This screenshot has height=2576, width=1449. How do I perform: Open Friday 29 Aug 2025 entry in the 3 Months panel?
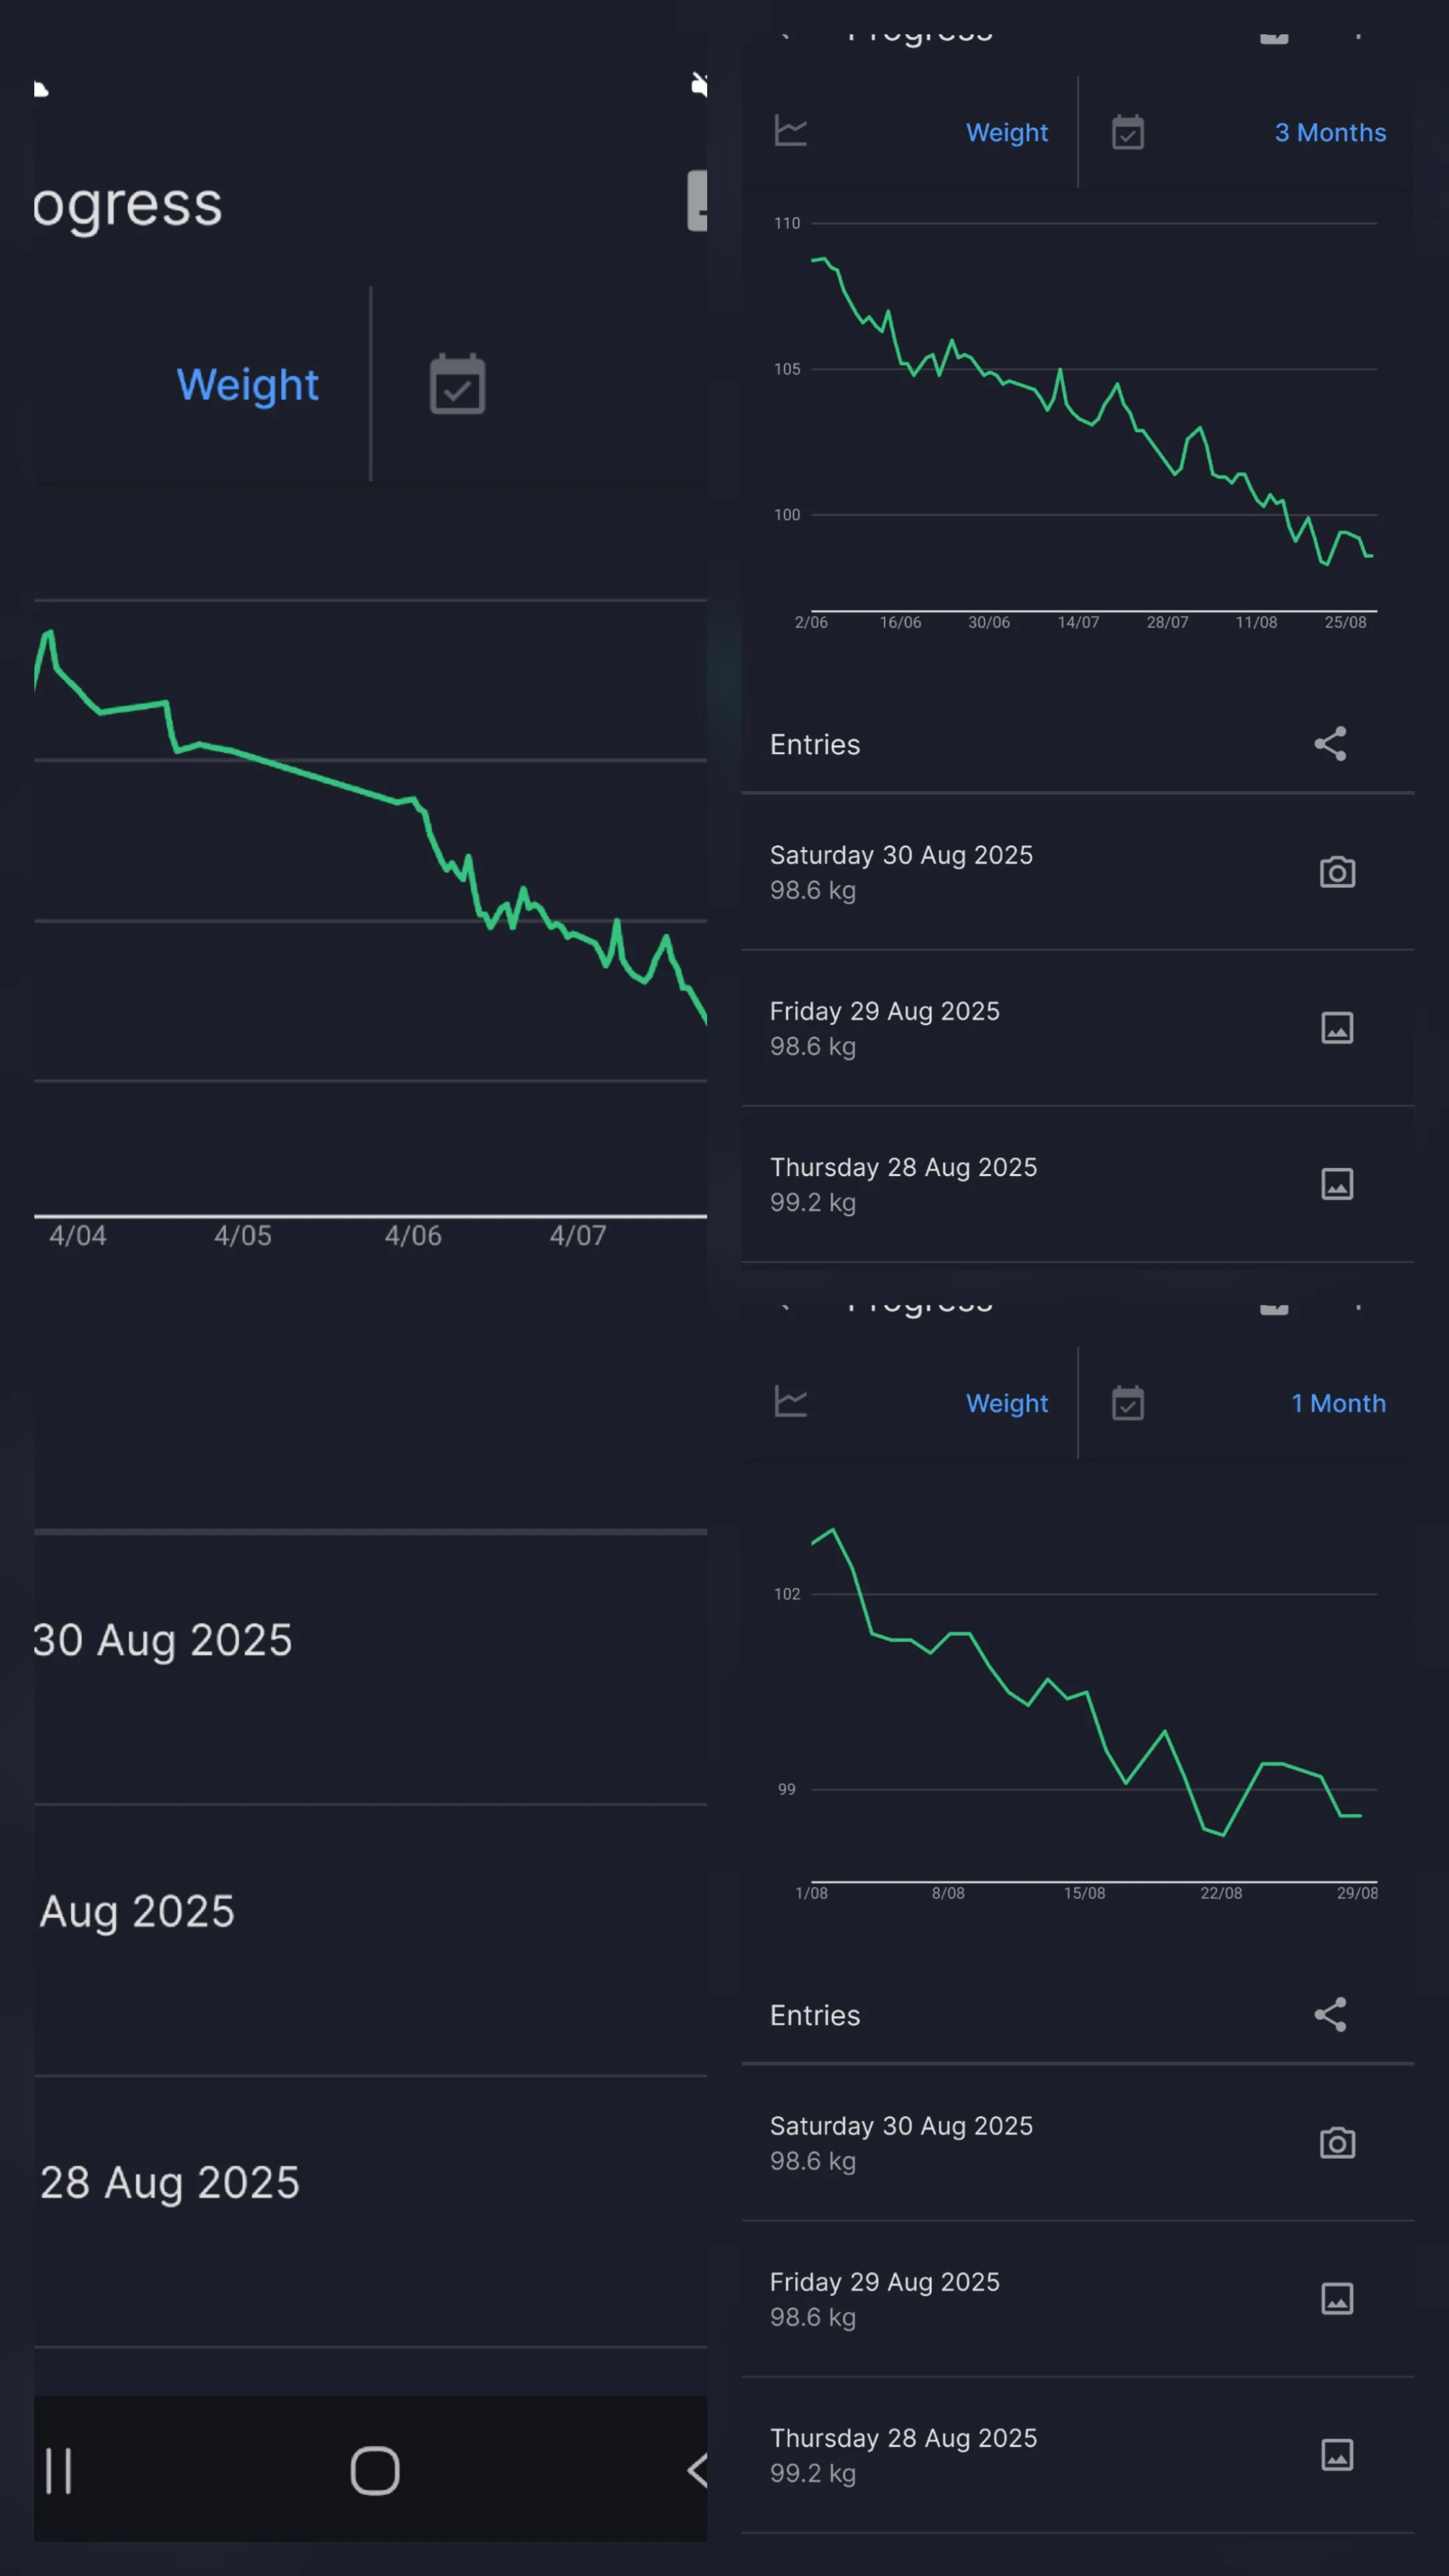884,1028
